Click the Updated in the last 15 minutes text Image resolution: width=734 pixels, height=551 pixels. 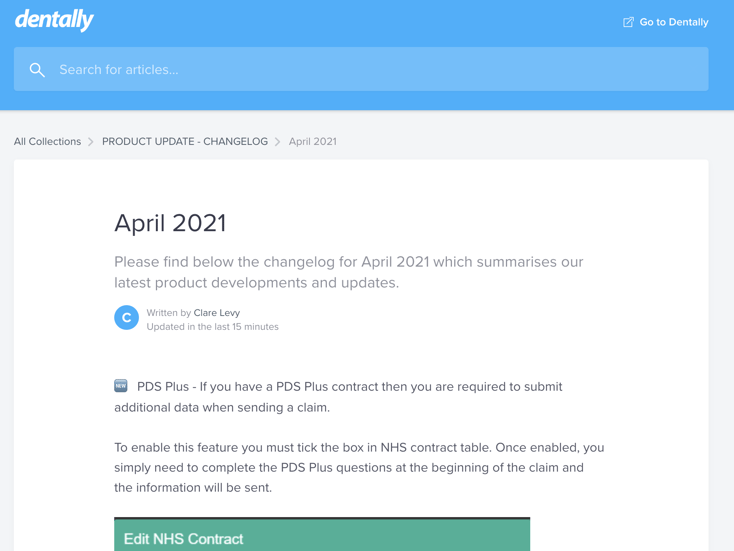click(213, 327)
